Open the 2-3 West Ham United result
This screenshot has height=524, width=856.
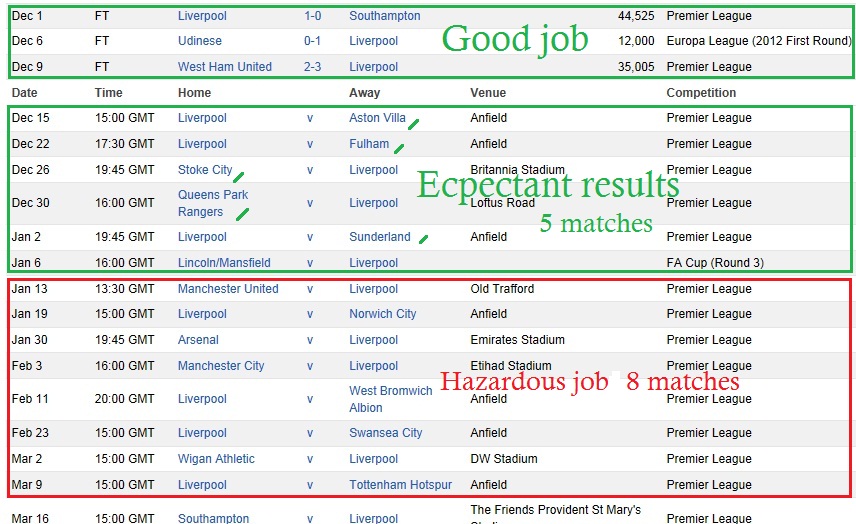point(312,67)
